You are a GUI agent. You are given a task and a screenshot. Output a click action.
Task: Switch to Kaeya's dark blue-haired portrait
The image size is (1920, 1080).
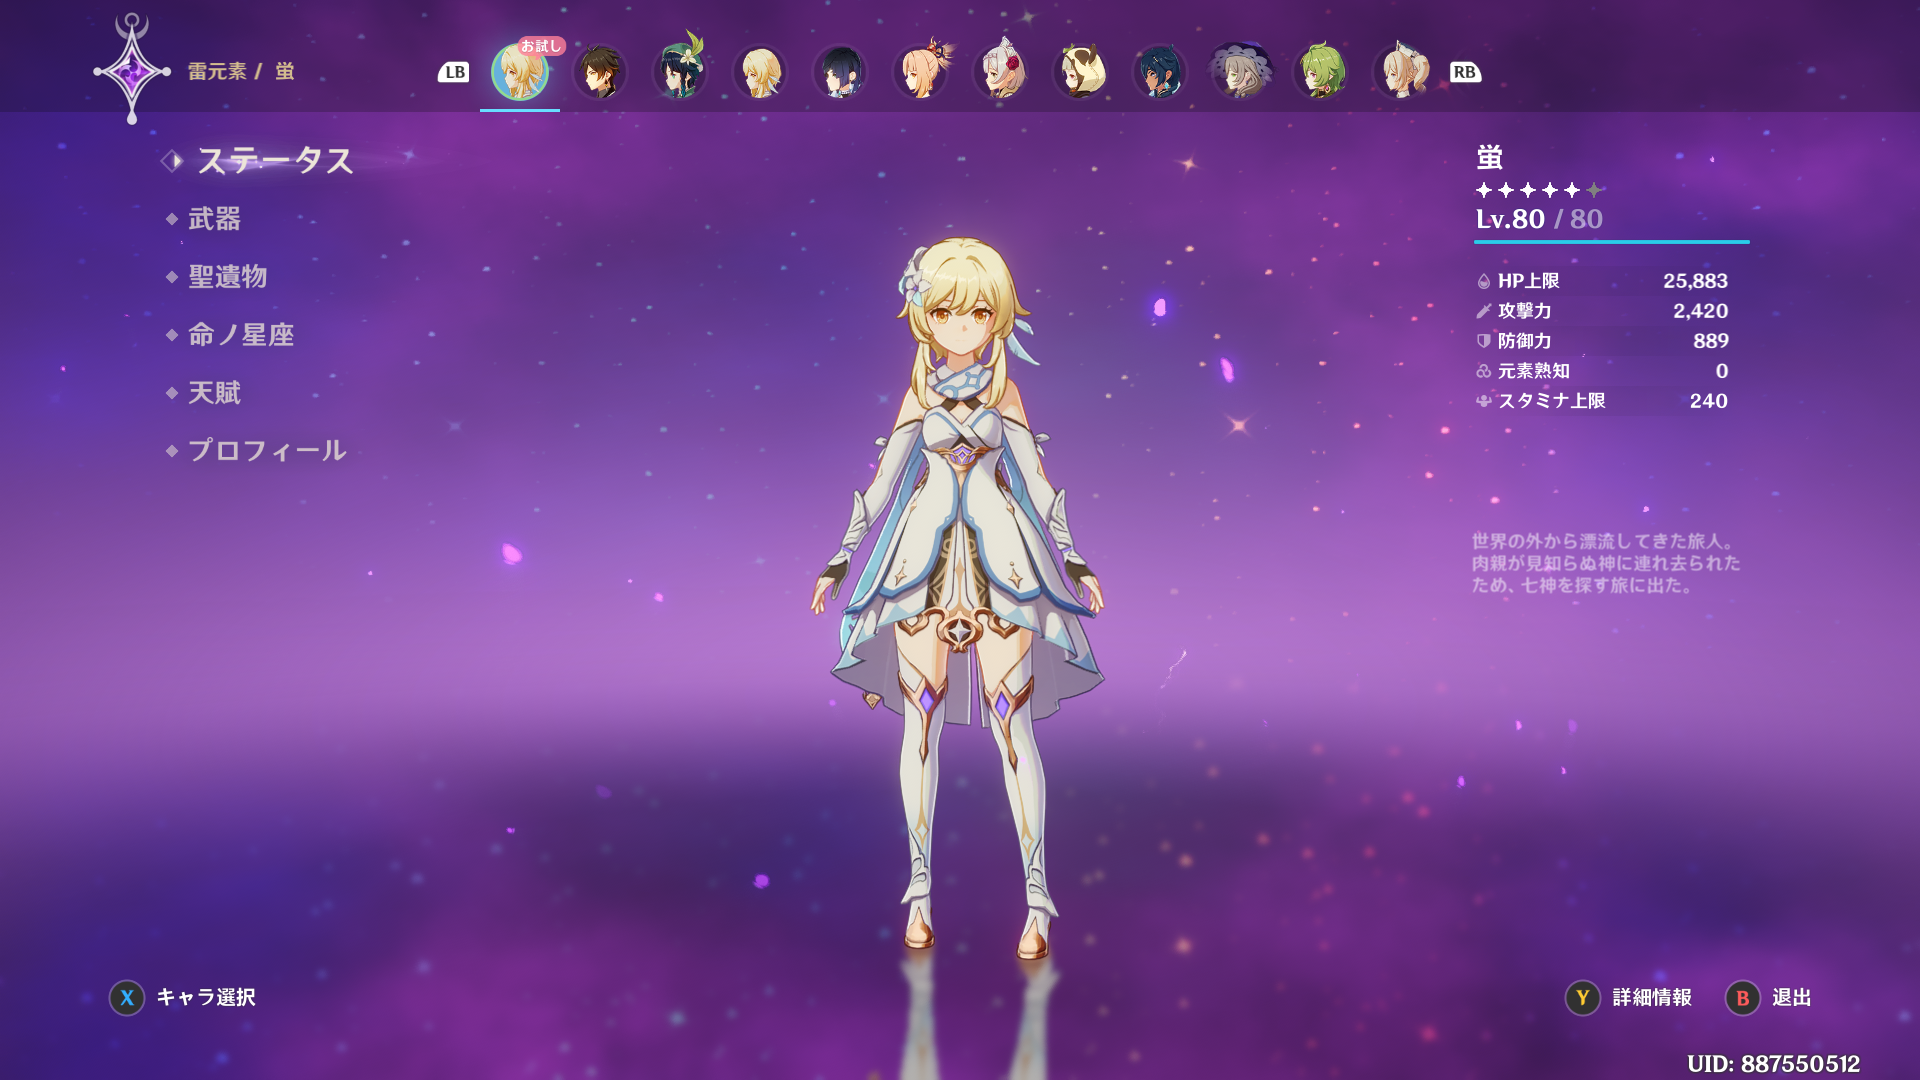coord(1160,72)
